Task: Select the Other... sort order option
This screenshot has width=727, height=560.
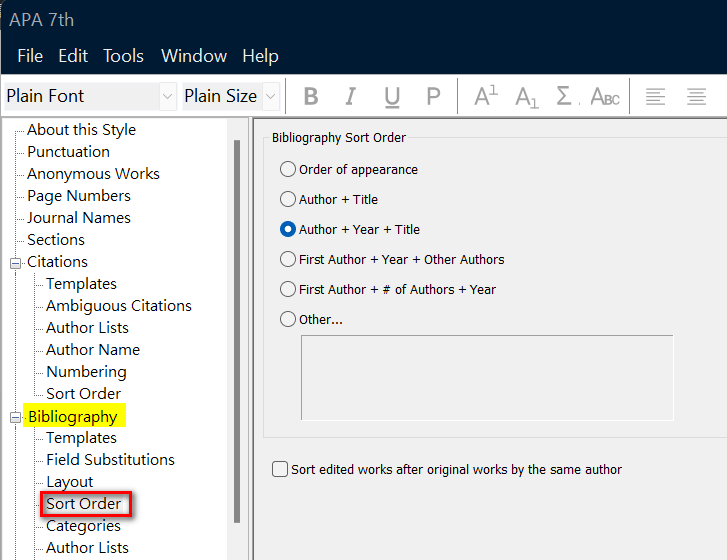Action: [x=287, y=319]
